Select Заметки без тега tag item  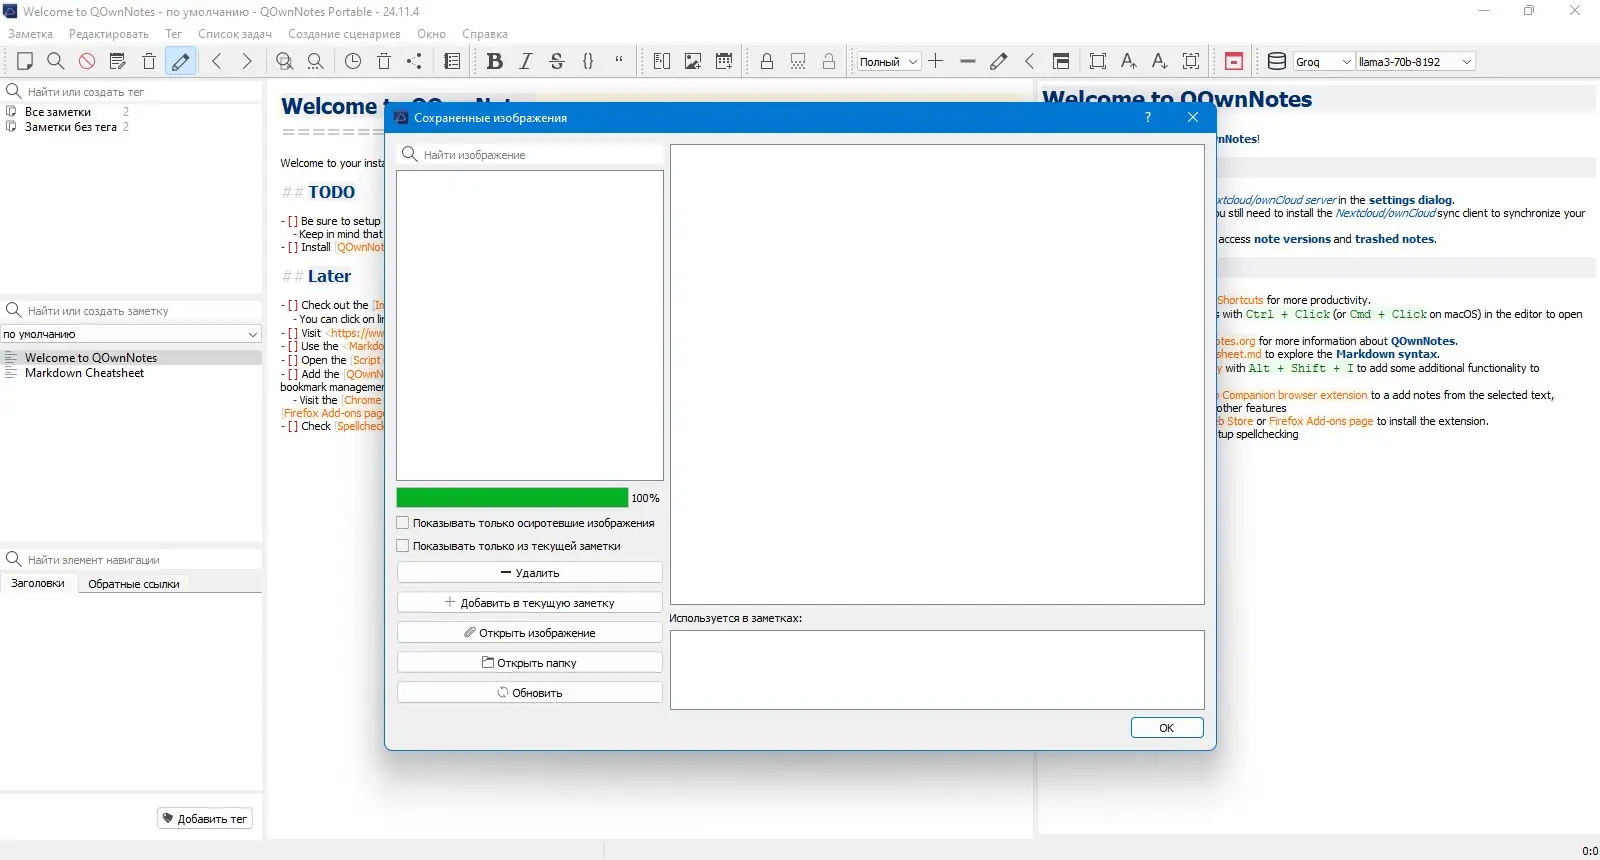[x=70, y=127]
